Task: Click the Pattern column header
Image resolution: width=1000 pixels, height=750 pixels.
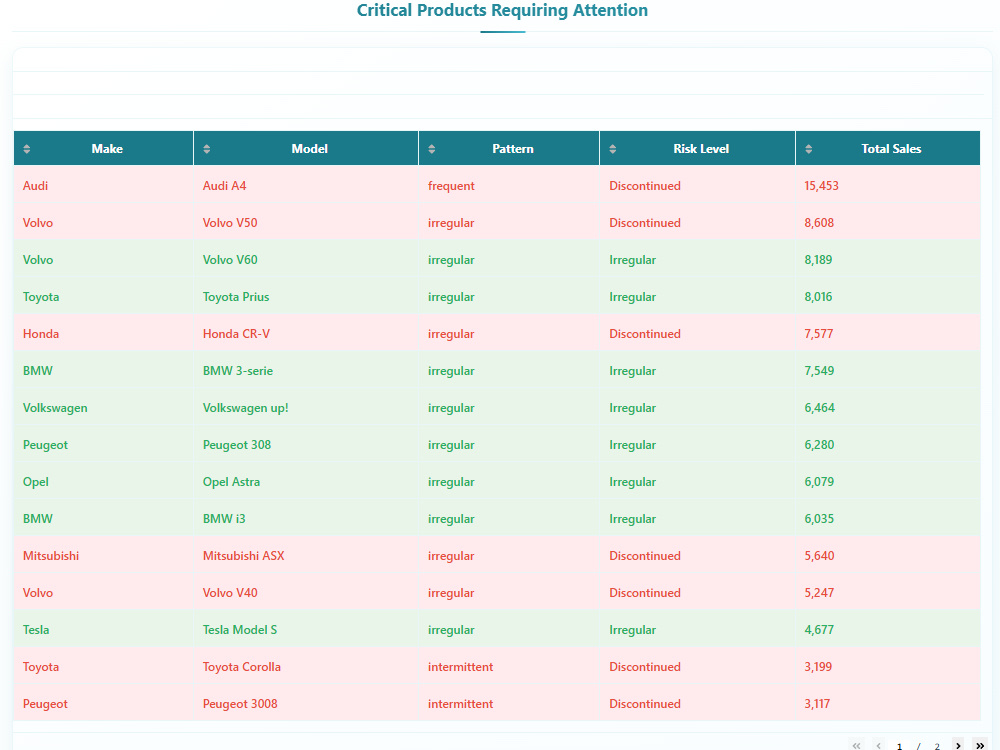Action: tap(509, 148)
